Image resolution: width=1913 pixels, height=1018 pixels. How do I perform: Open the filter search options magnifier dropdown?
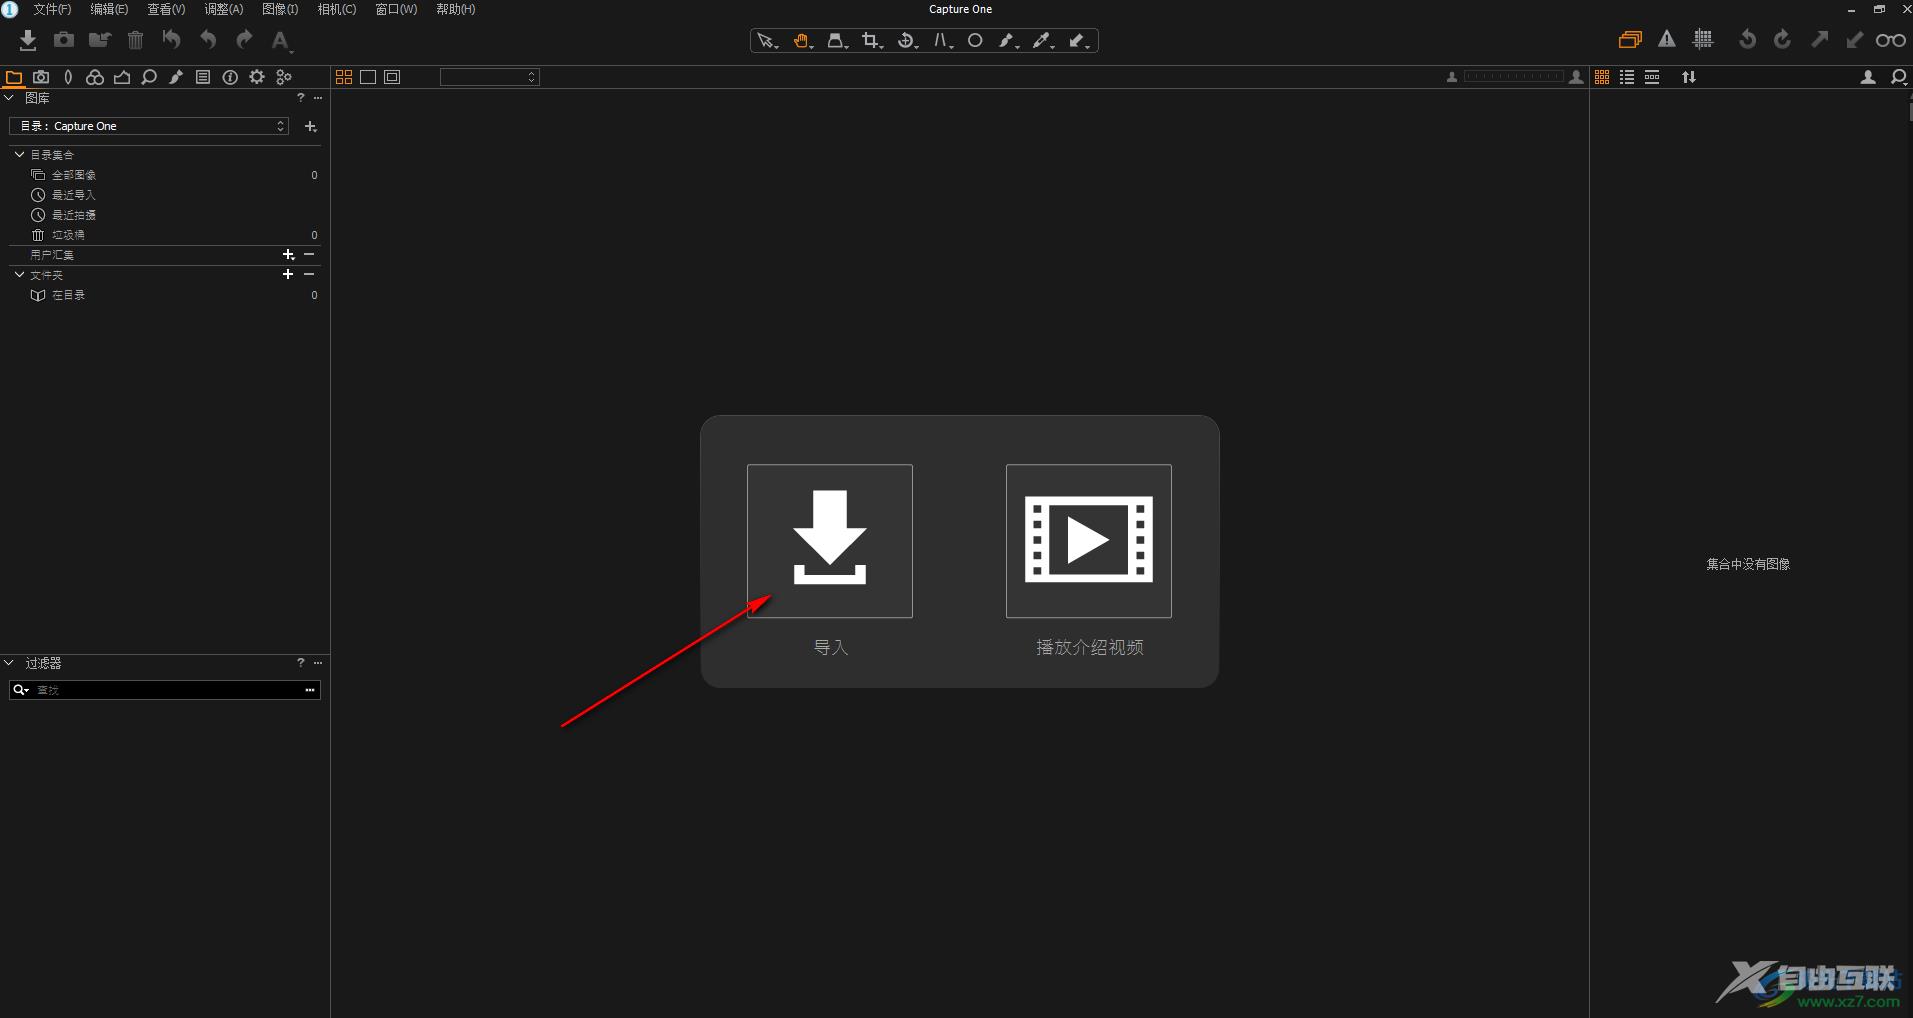click(21, 690)
